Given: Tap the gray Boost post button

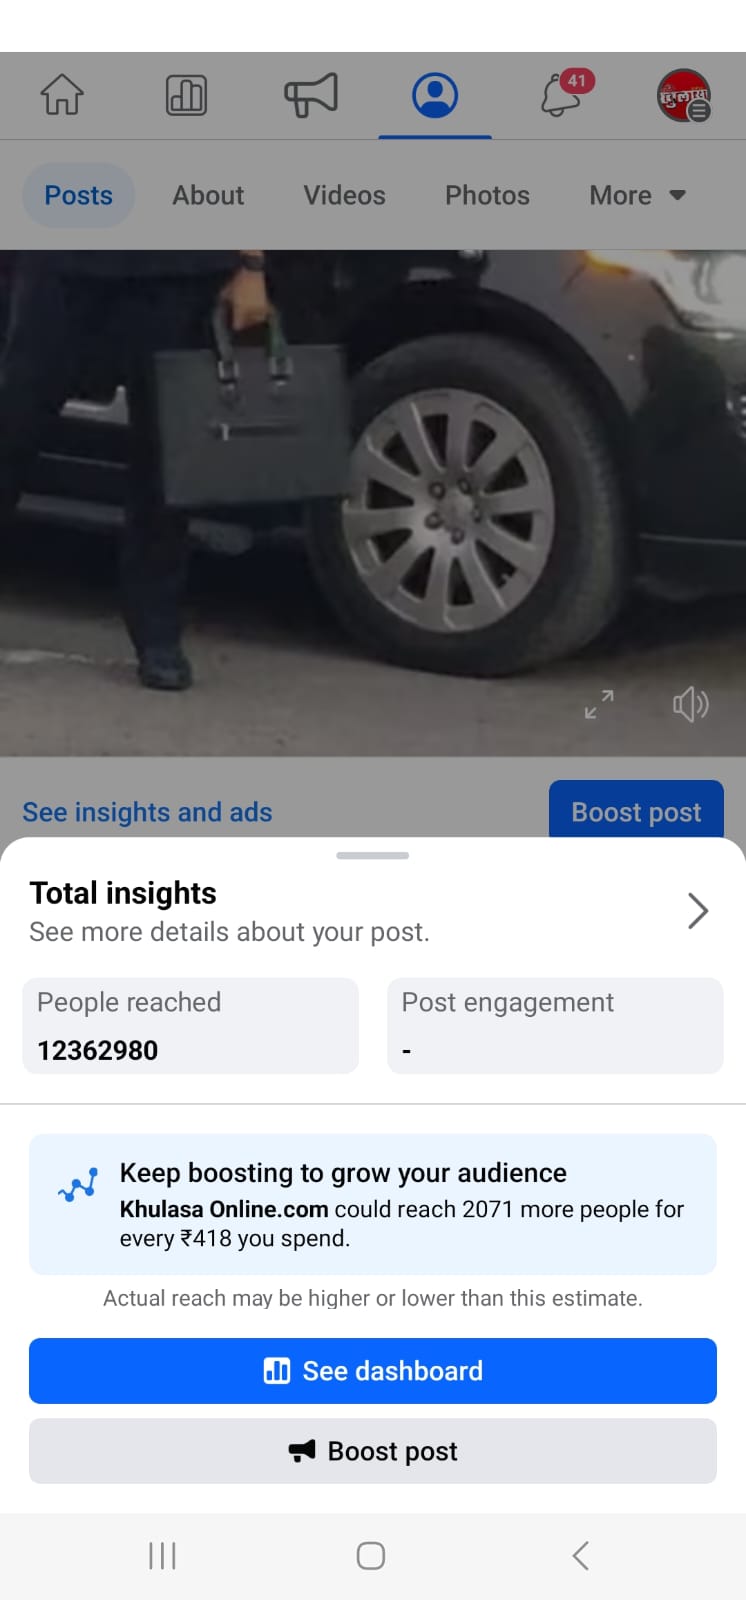Looking at the screenshot, I should [x=373, y=1451].
